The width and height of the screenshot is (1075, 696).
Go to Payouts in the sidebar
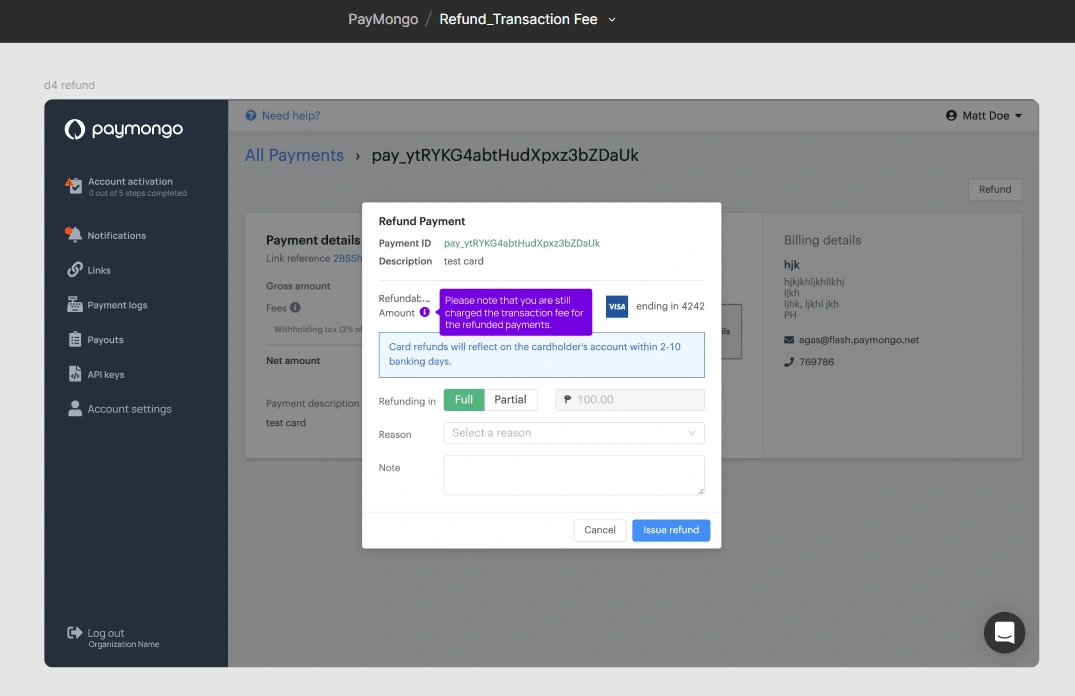[x=105, y=340]
